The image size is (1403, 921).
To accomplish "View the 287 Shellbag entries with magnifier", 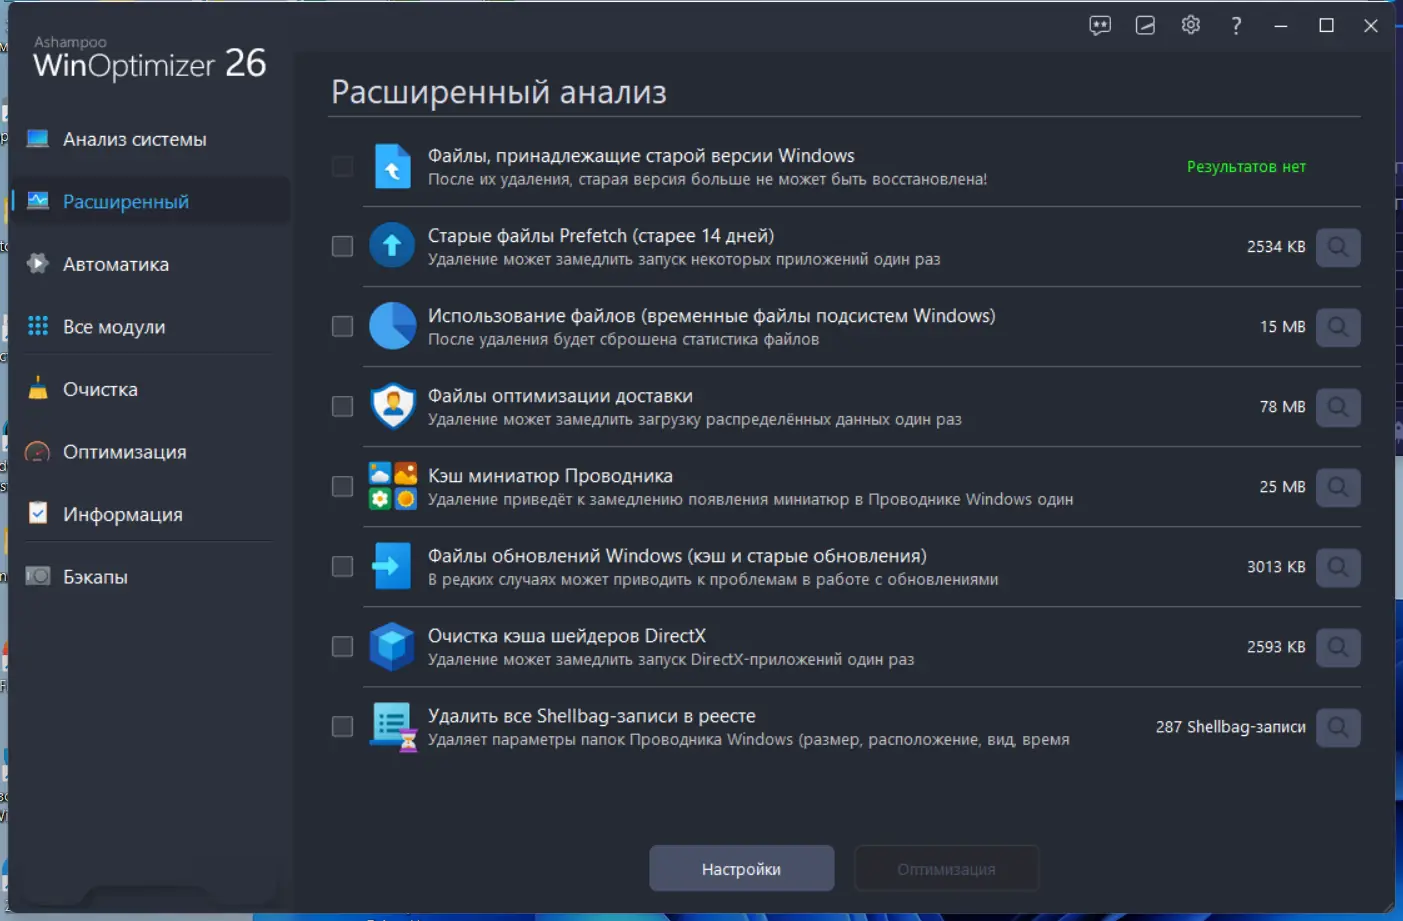I will coord(1338,727).
